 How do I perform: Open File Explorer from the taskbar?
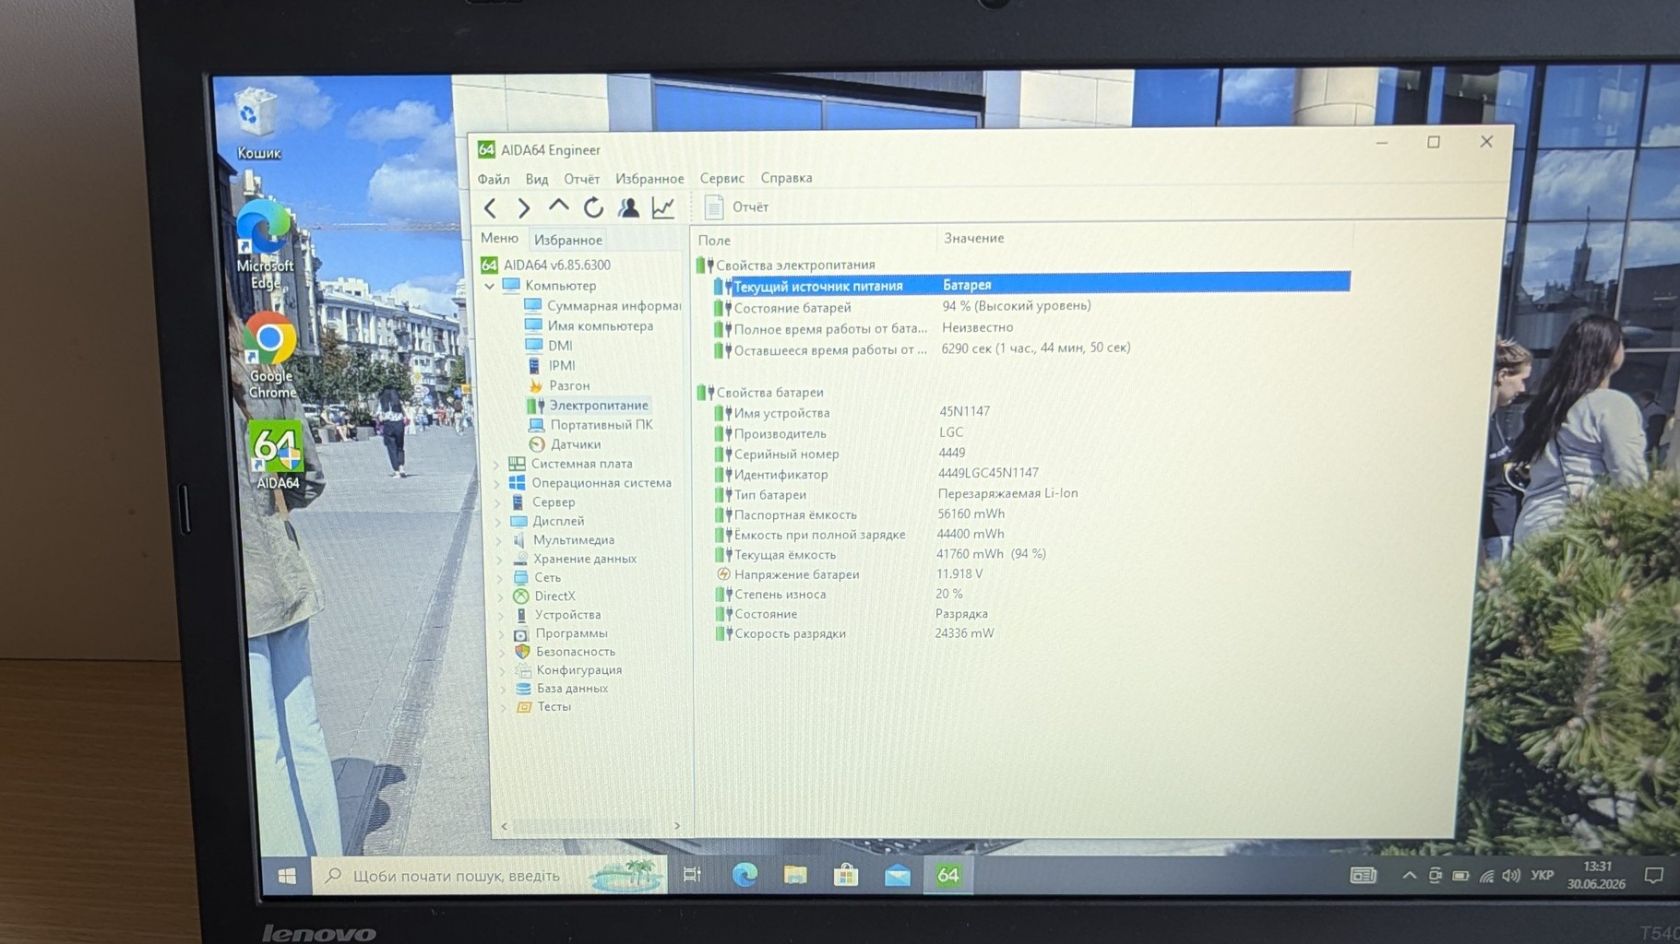coord(795,875)
